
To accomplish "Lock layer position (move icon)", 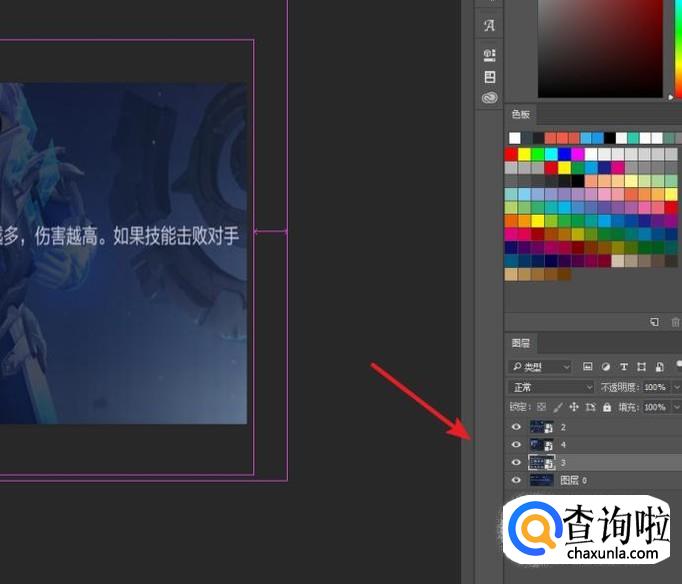I will click(574, 407).
